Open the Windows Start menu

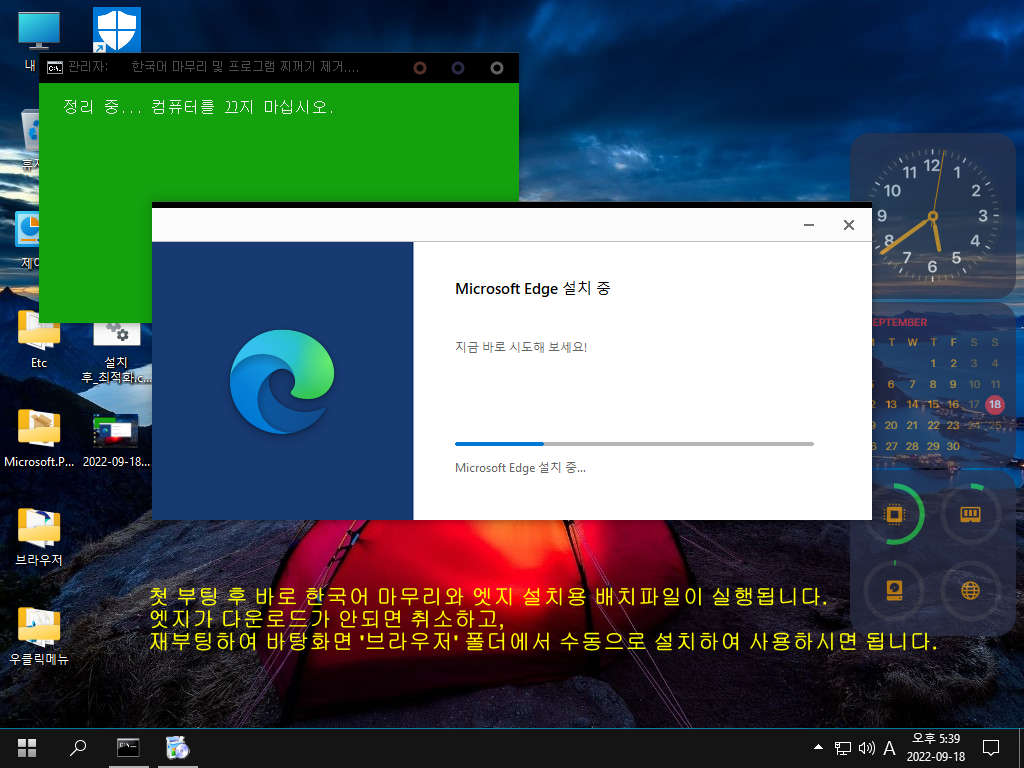point(27,748)
